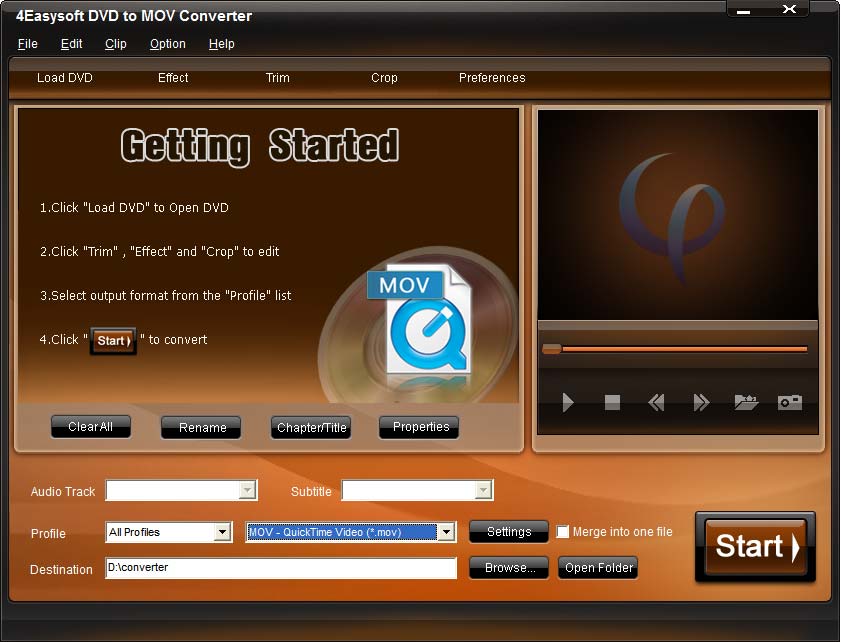Screen dimensions: 841x642
Task: Open the Effect tool
Action: point(173,78)
